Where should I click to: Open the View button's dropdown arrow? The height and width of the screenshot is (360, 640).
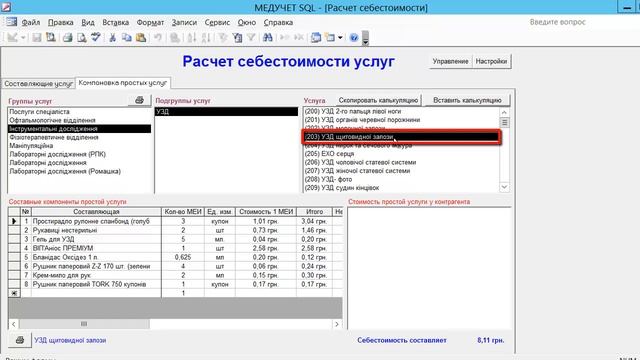coord(23,38)
